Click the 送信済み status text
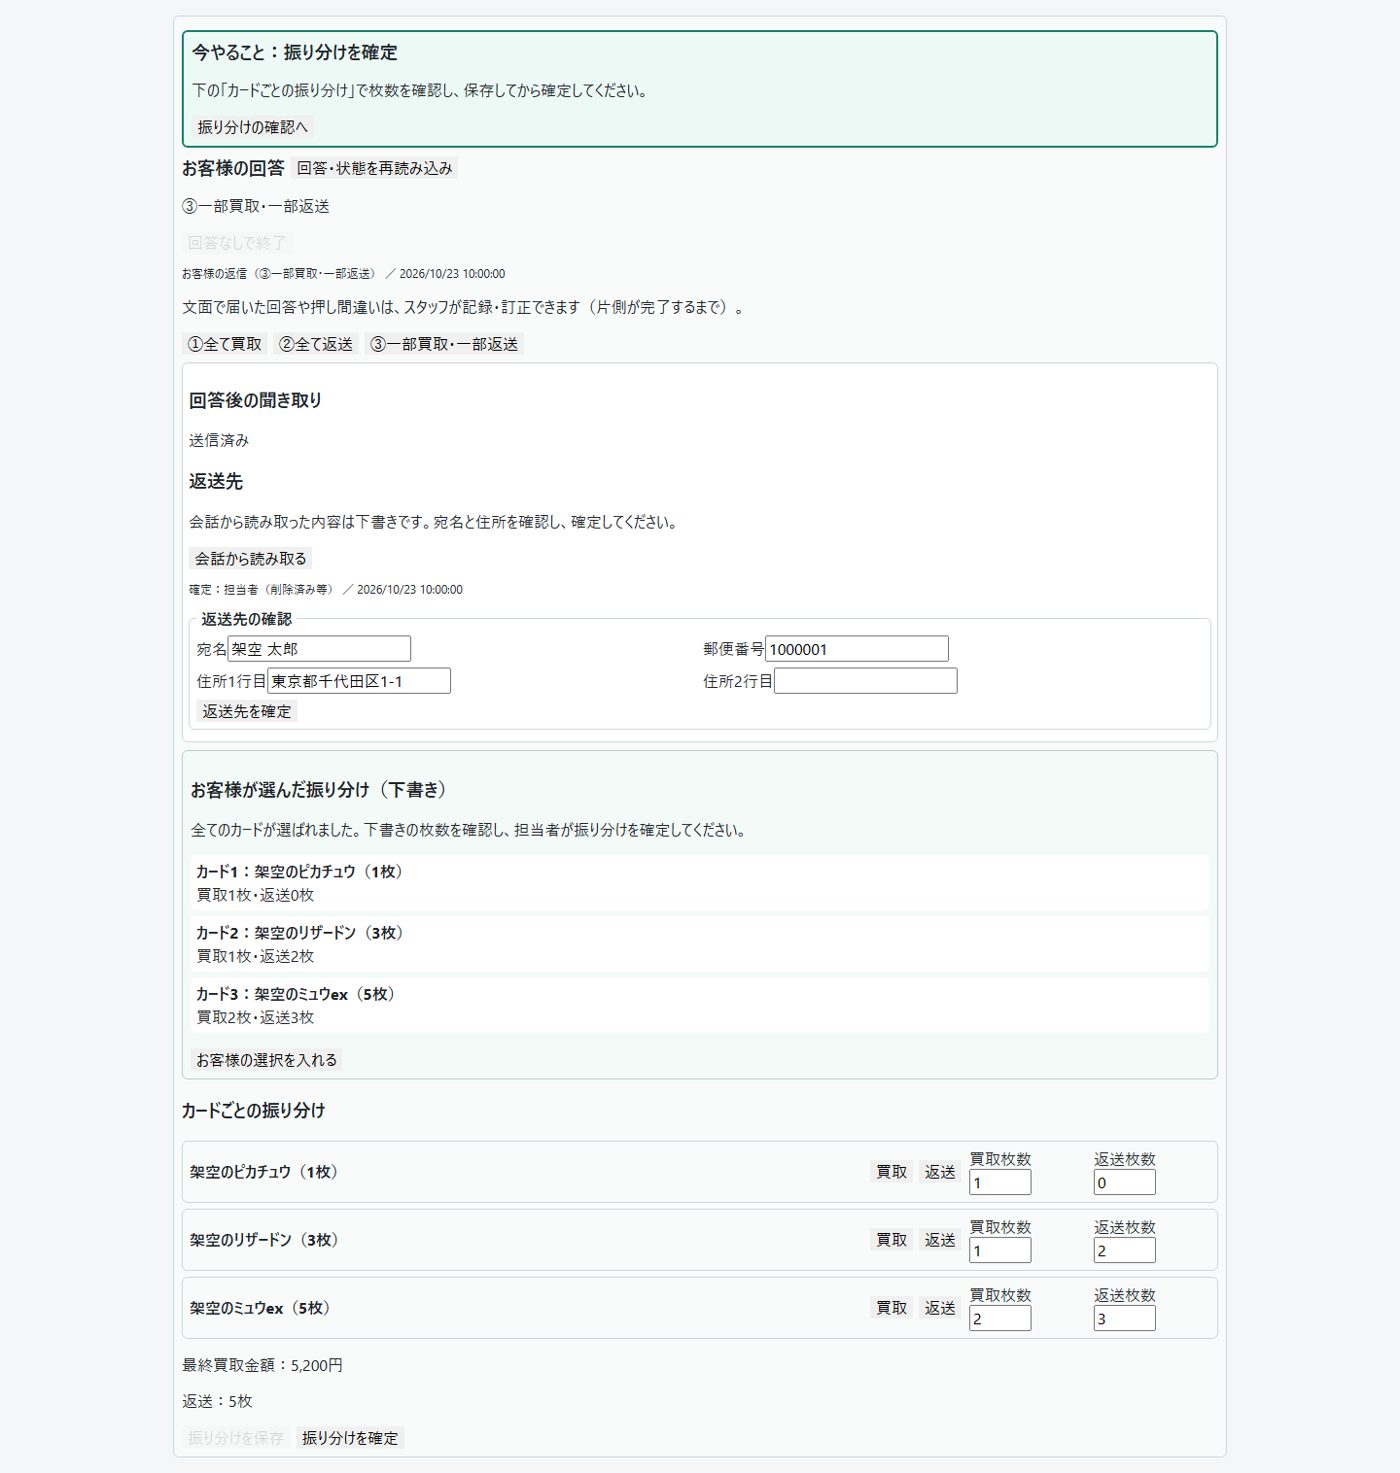 219,440
